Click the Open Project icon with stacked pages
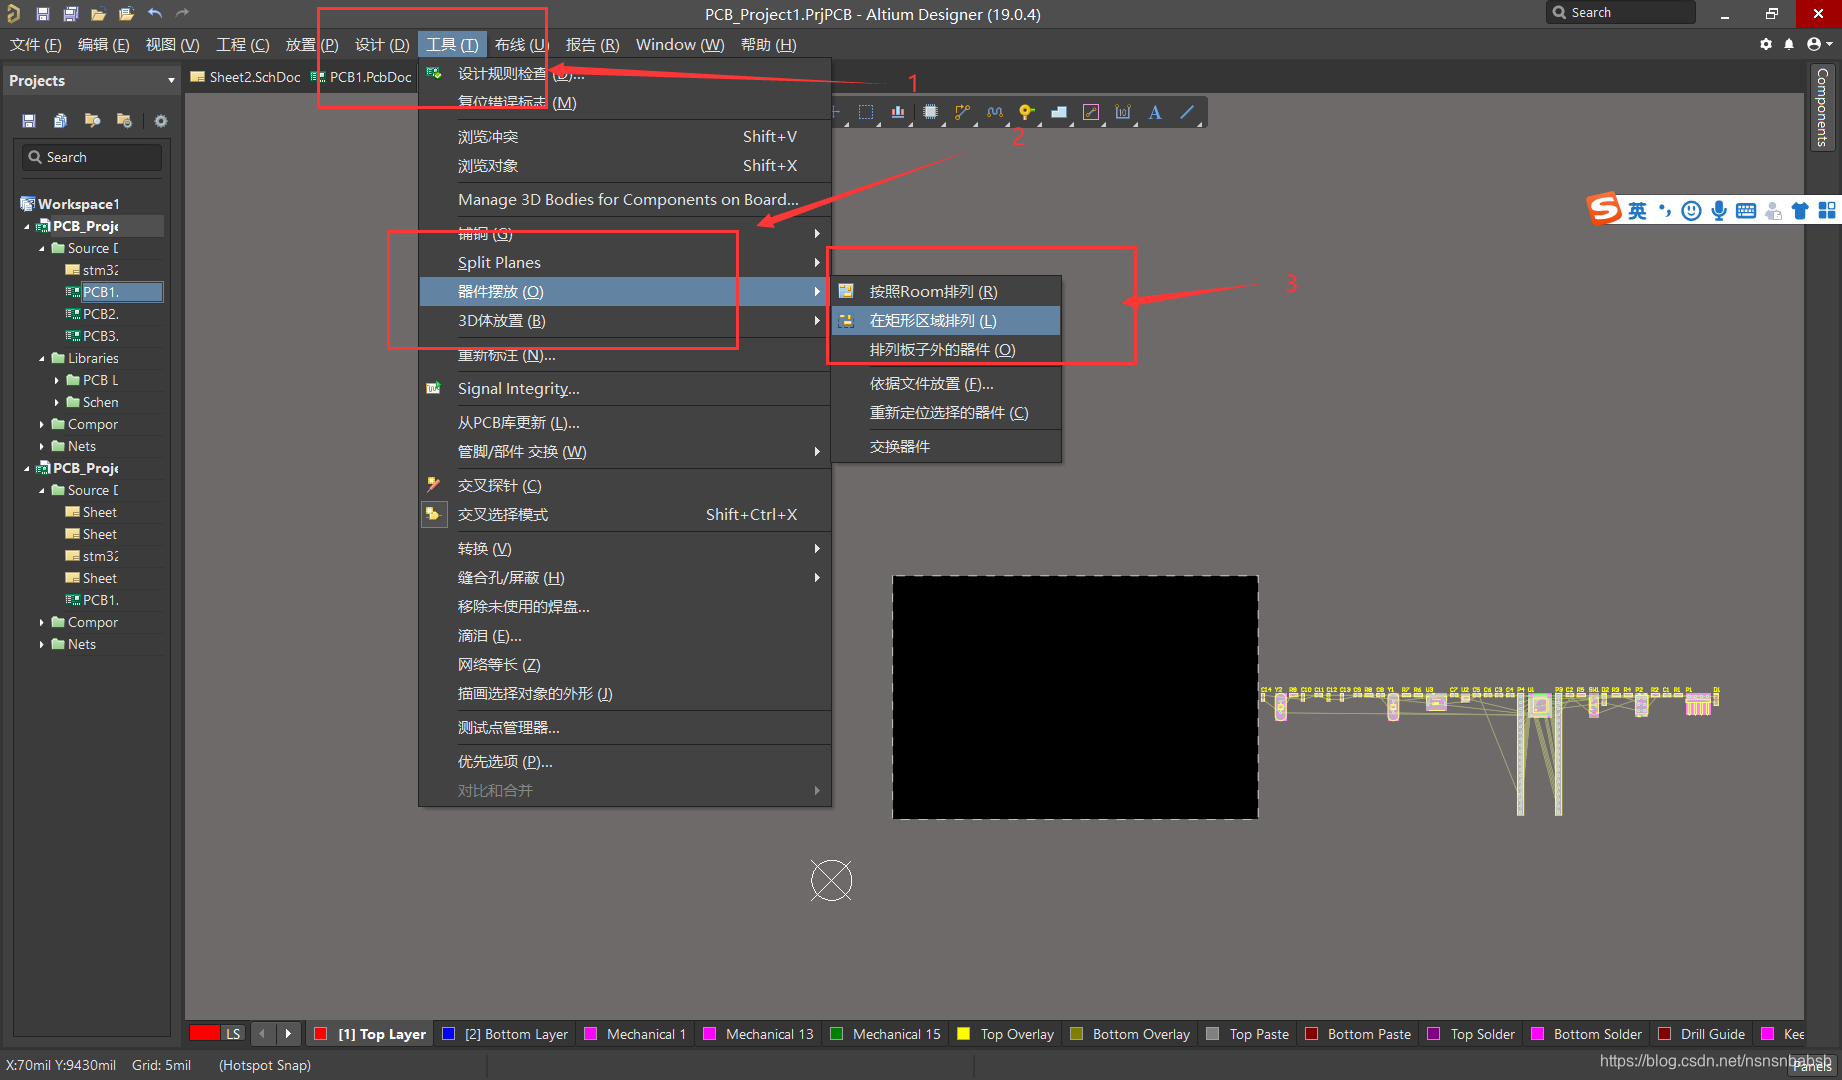 coord(126,14)
